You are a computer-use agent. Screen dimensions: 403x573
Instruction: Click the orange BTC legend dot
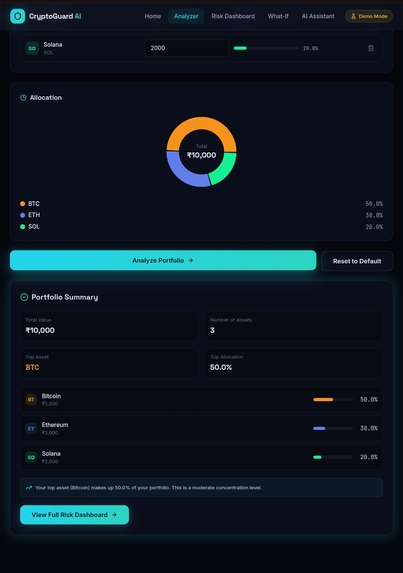(x=23, y=204)
